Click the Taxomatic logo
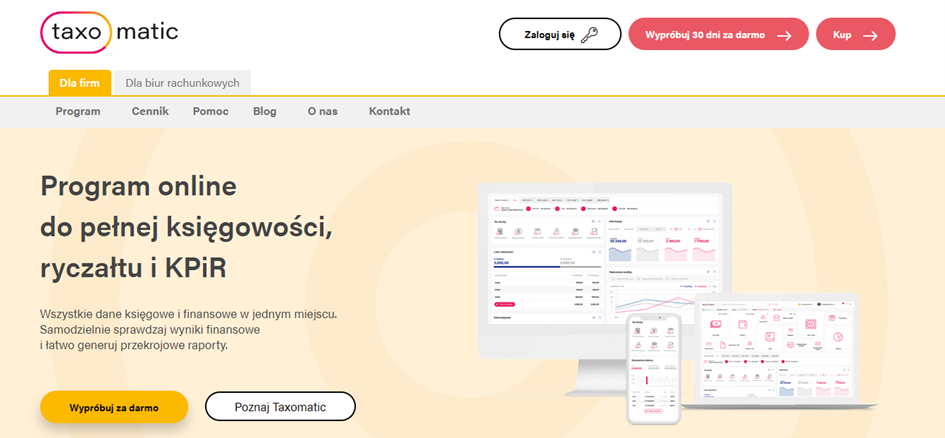 (x=109, y=32)
